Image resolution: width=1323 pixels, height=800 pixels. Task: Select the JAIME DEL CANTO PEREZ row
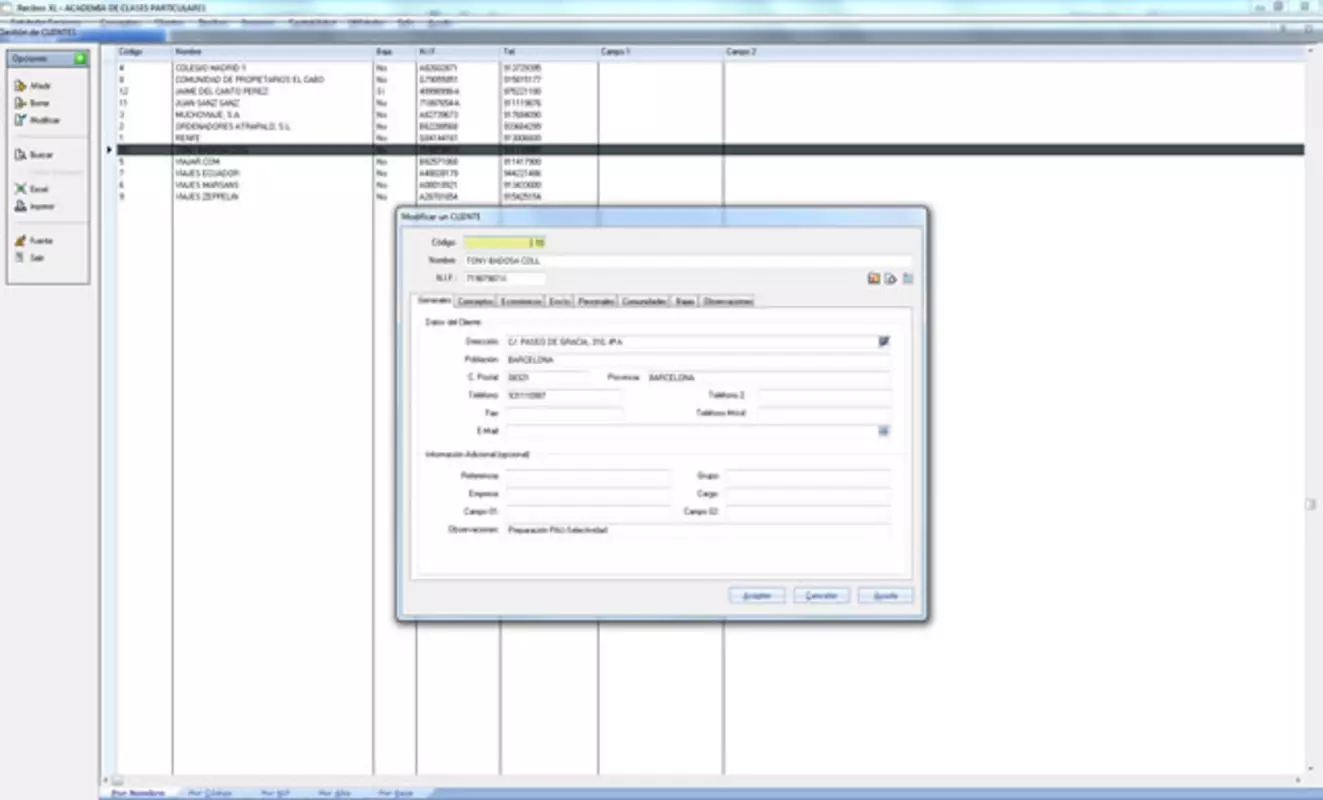coord(710,91)
